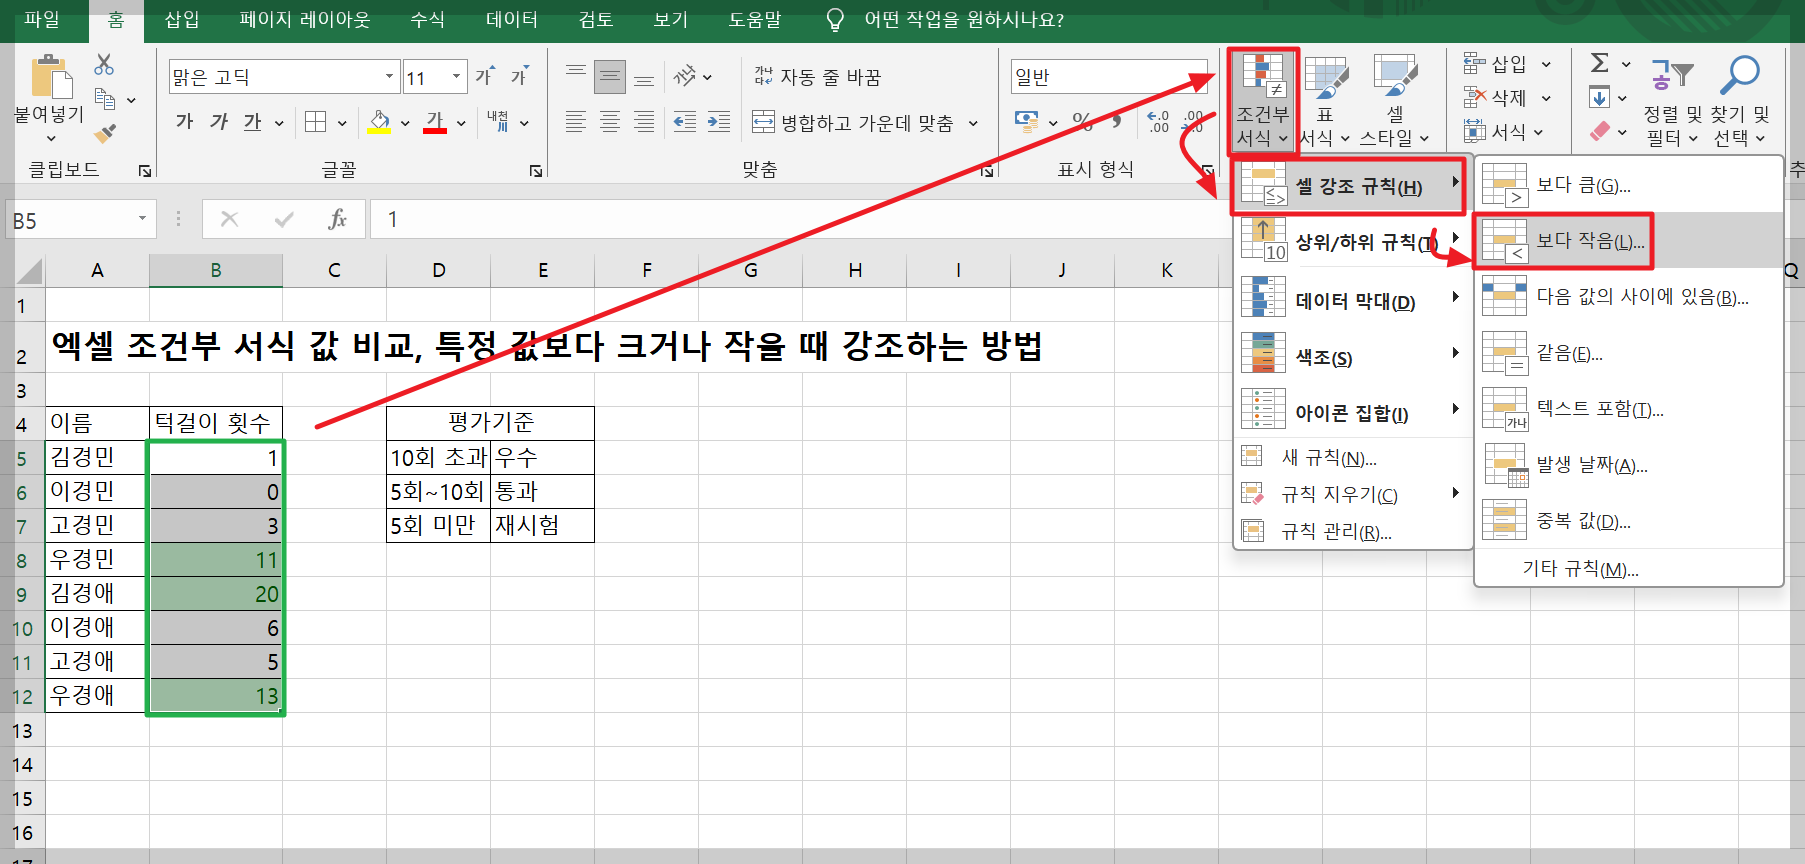Toggle 자동 줄 바꿈 wrap text
The height and width of the screenshot is (864, 1805).
pos(817,77)
